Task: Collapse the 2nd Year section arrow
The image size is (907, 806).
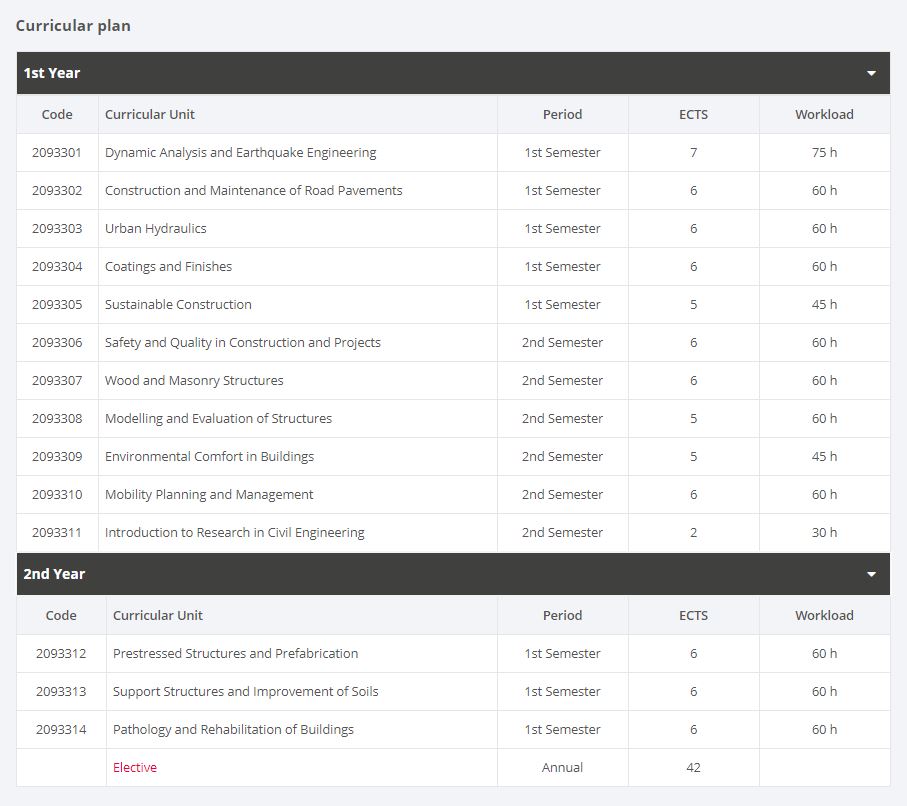Action: pos(871,575)
